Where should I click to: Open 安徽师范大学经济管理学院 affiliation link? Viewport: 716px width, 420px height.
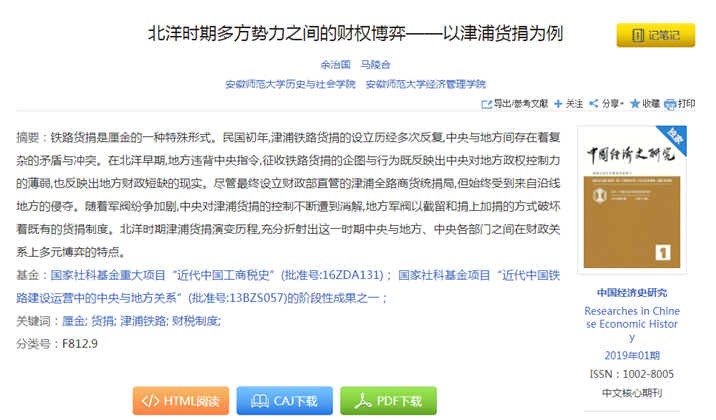(x=426, y=84)
